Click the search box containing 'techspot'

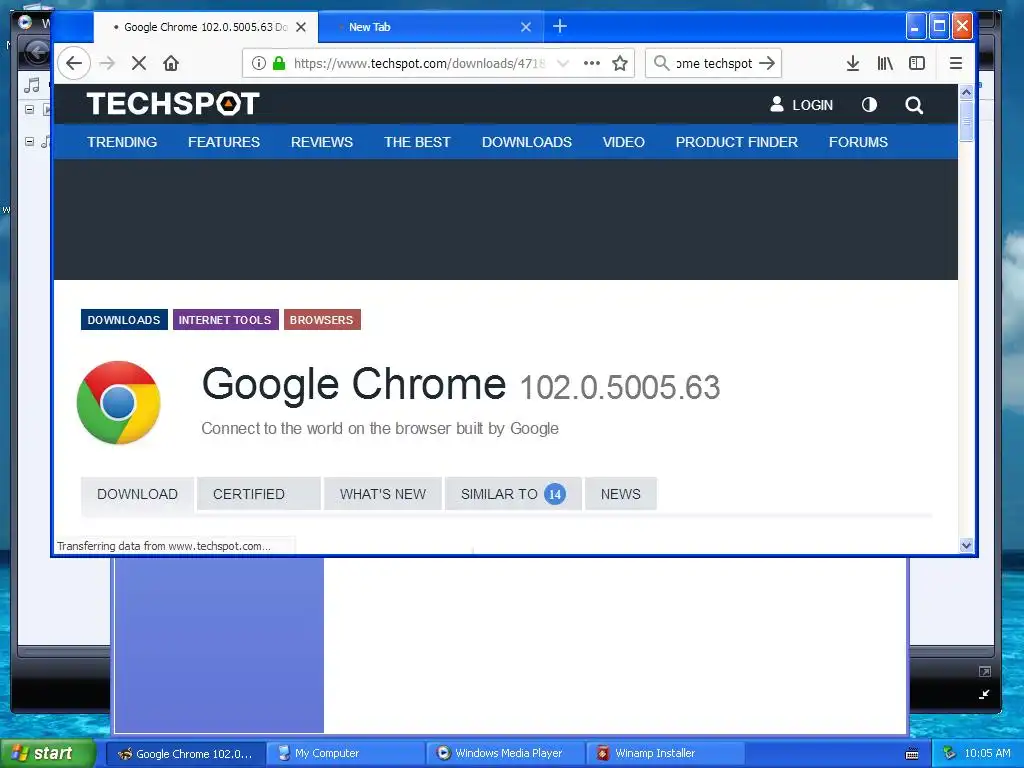click(x=713, y=63)
